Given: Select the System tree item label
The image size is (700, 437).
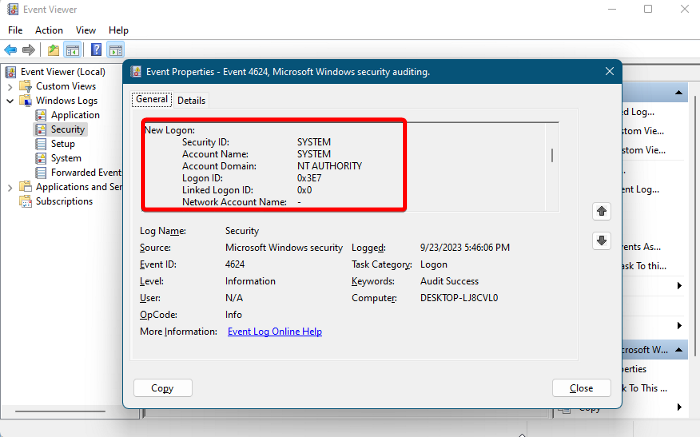Looking at the screenshot, I should pyautogui.click(x=66, y=158).
